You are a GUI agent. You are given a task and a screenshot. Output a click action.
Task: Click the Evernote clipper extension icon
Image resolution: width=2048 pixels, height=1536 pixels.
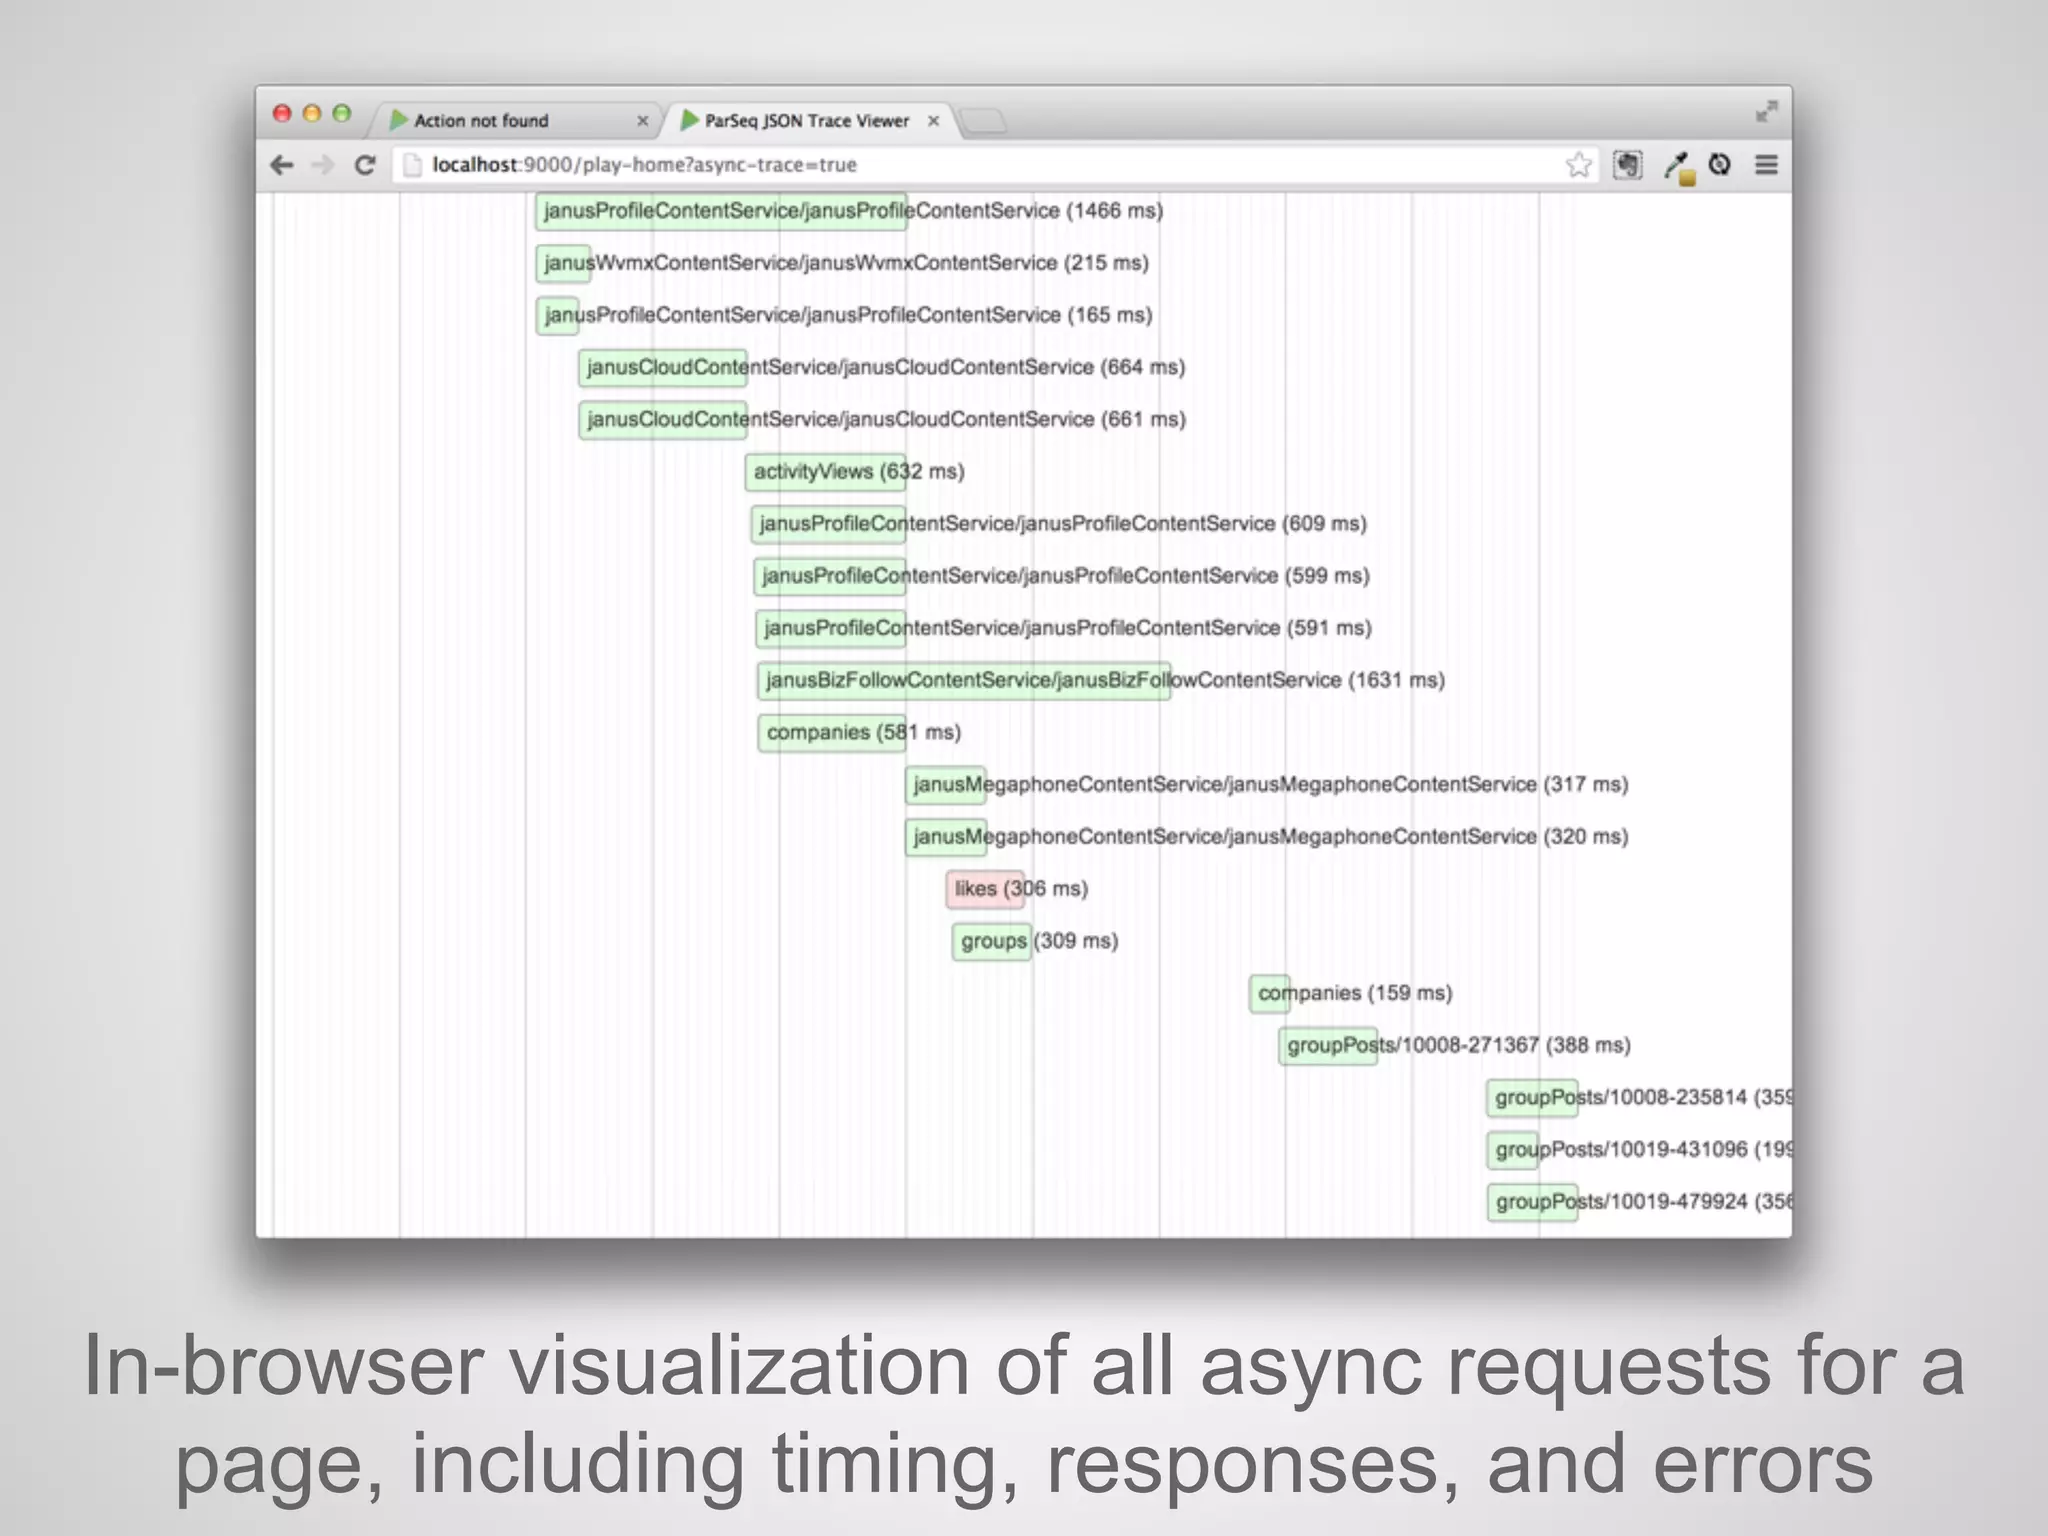pos(1627,165)
